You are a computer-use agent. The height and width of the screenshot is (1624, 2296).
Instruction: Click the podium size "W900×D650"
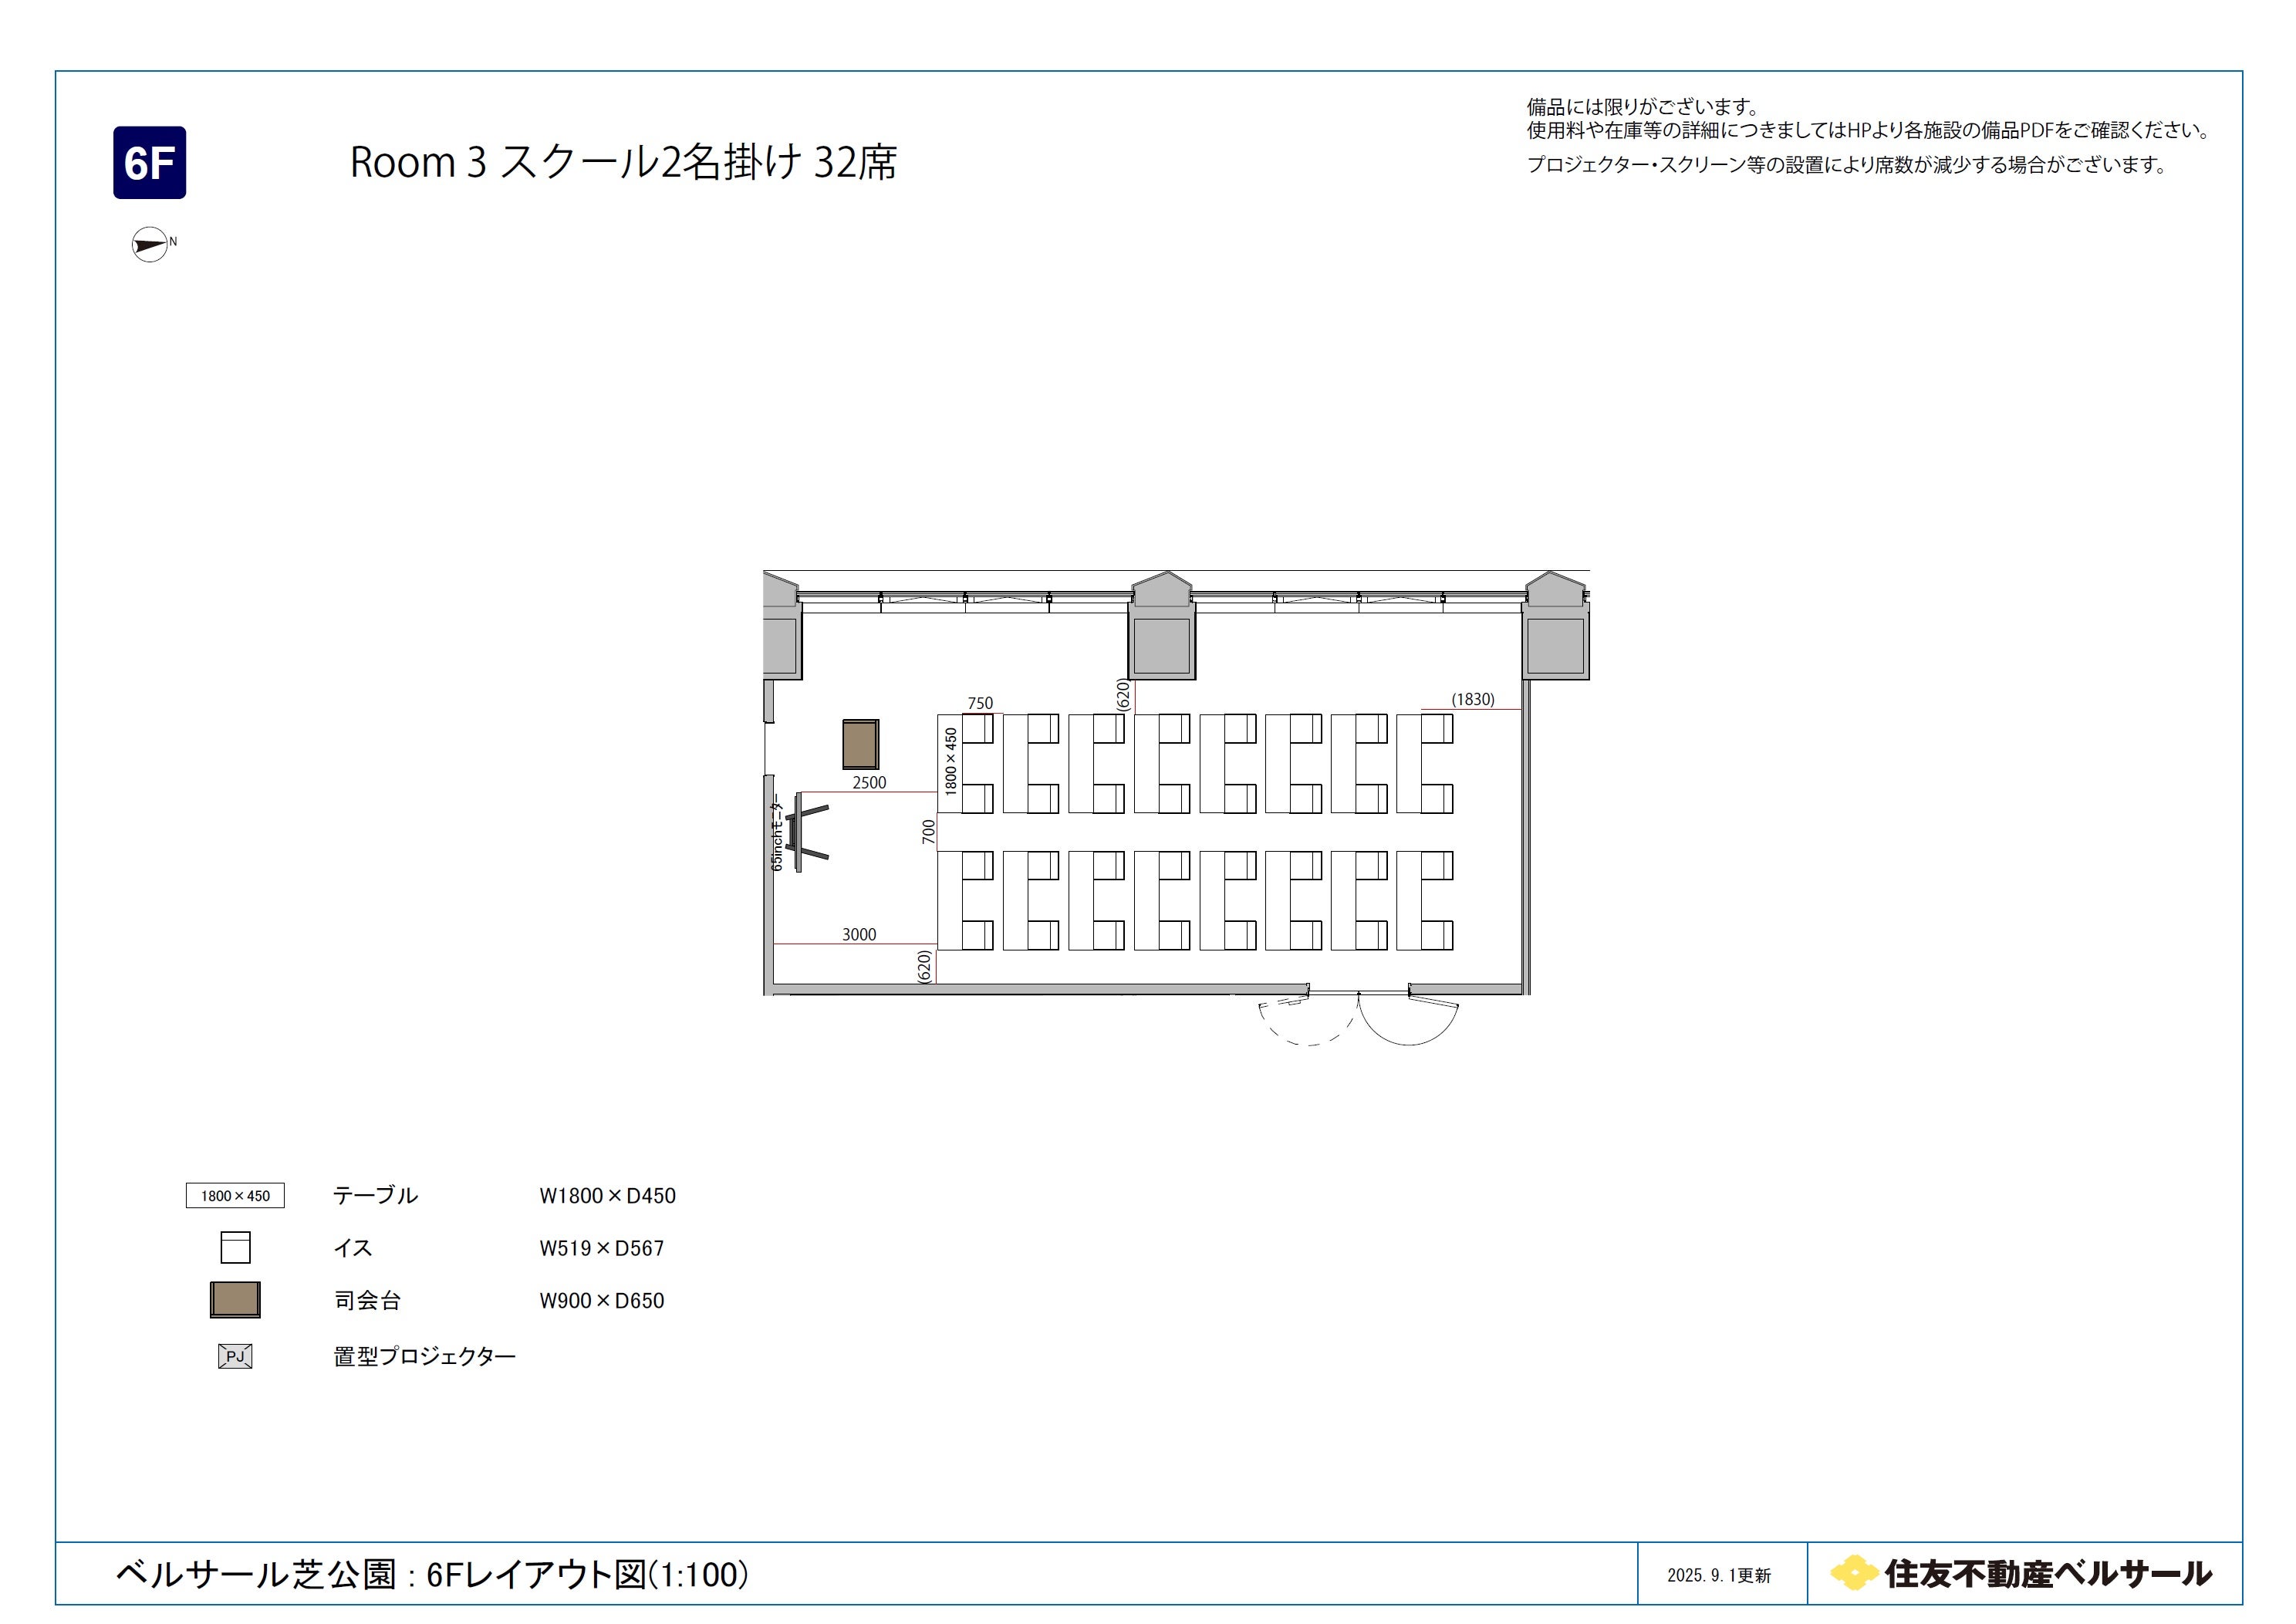pos(601,1301)
